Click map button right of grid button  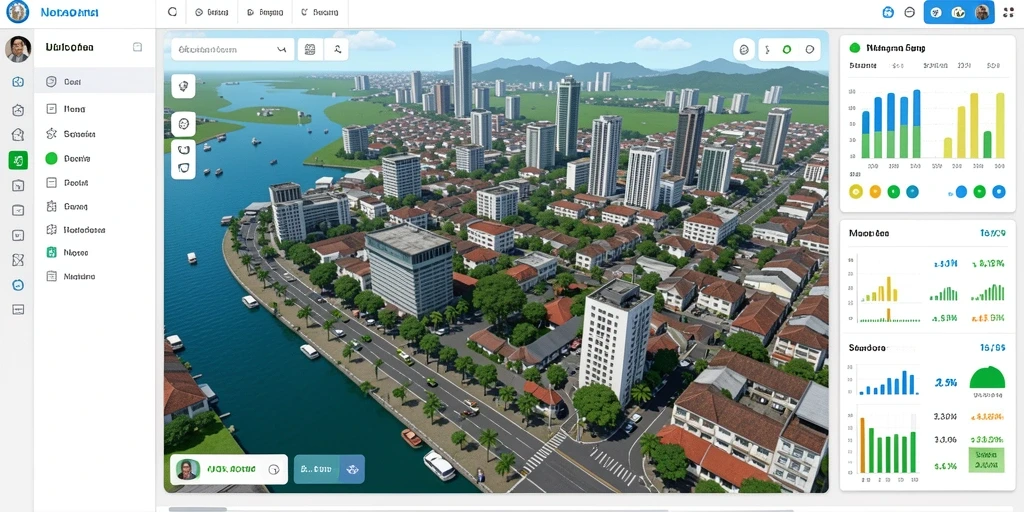pyautogui.click(x=337, y=49)
